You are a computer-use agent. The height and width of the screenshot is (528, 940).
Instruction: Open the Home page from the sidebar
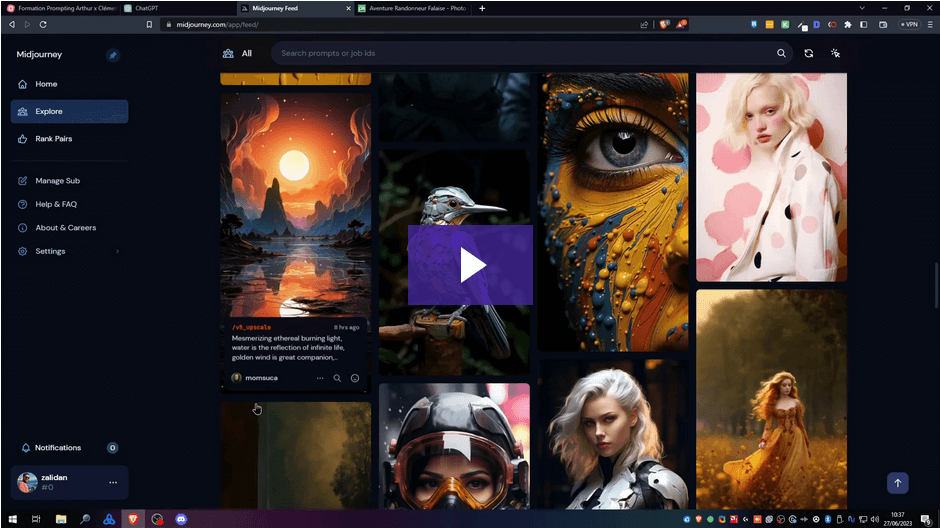click(46, 84)
